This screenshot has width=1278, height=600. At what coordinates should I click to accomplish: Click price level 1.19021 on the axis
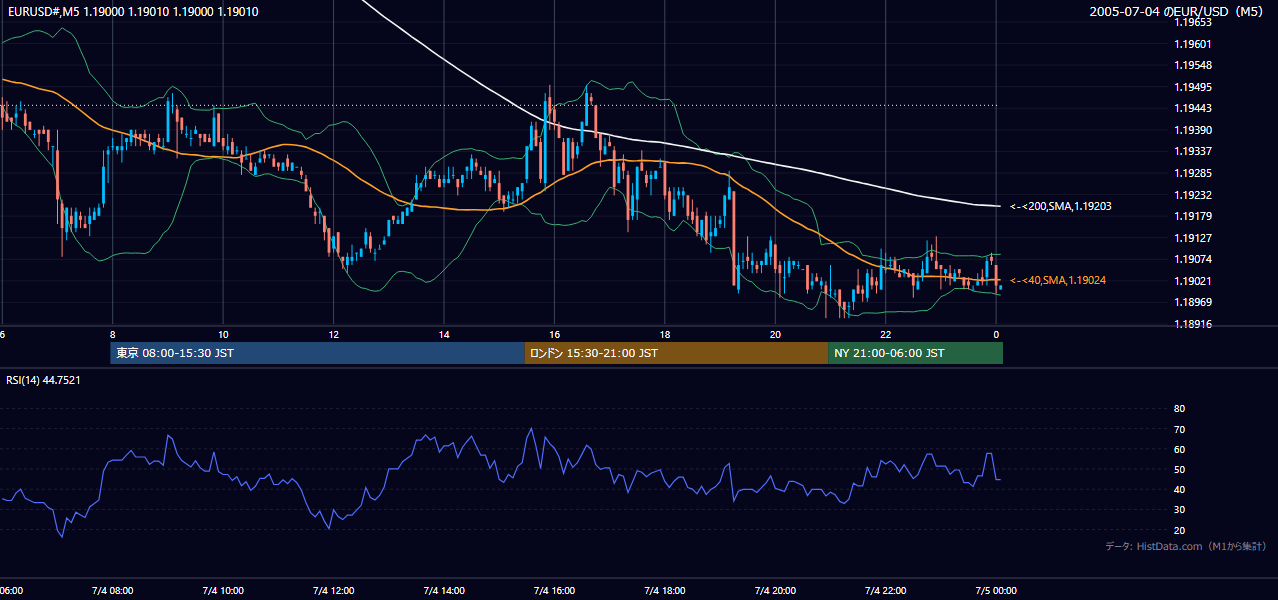1192,281
